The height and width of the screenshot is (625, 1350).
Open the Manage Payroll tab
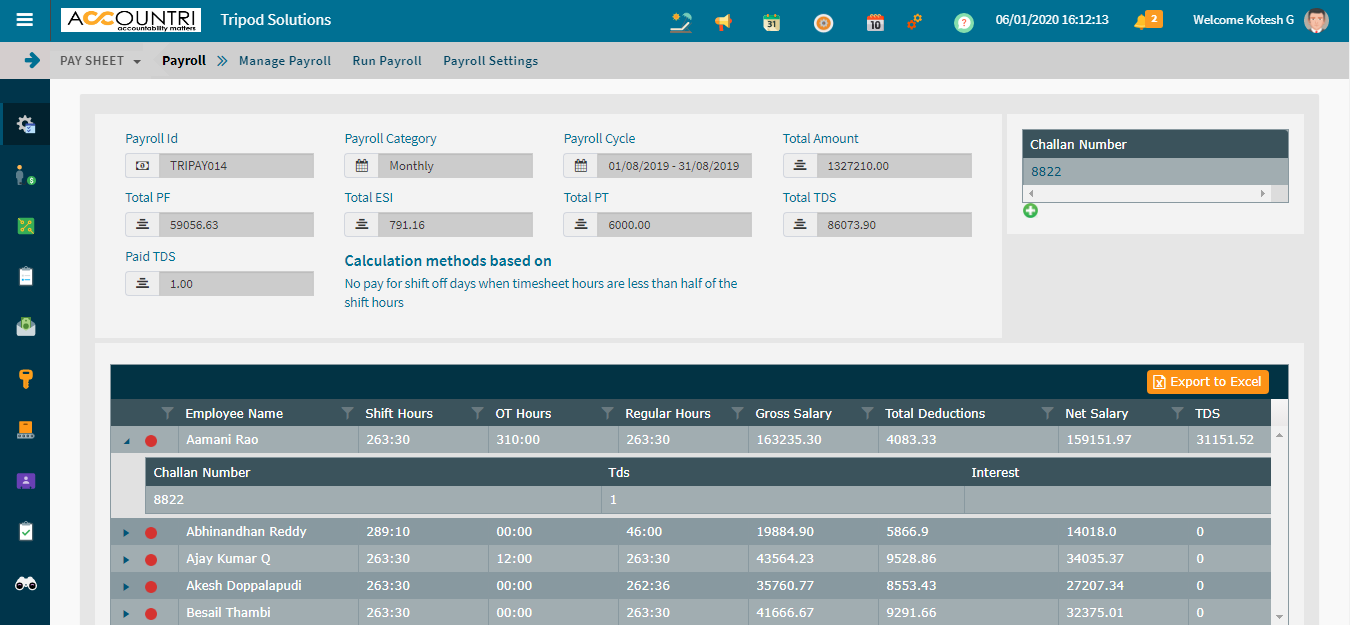[x=285, y=61]
